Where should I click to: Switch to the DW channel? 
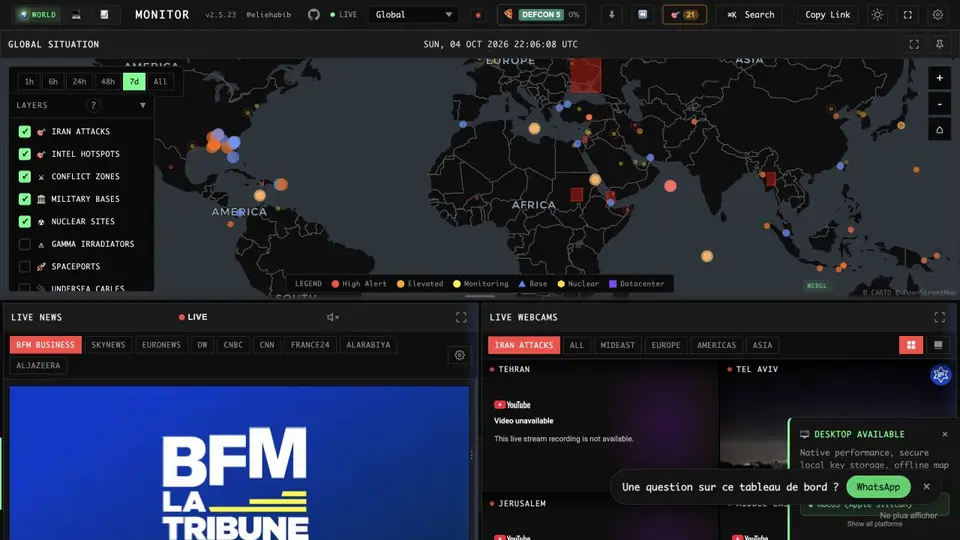[x=202, y=345]
